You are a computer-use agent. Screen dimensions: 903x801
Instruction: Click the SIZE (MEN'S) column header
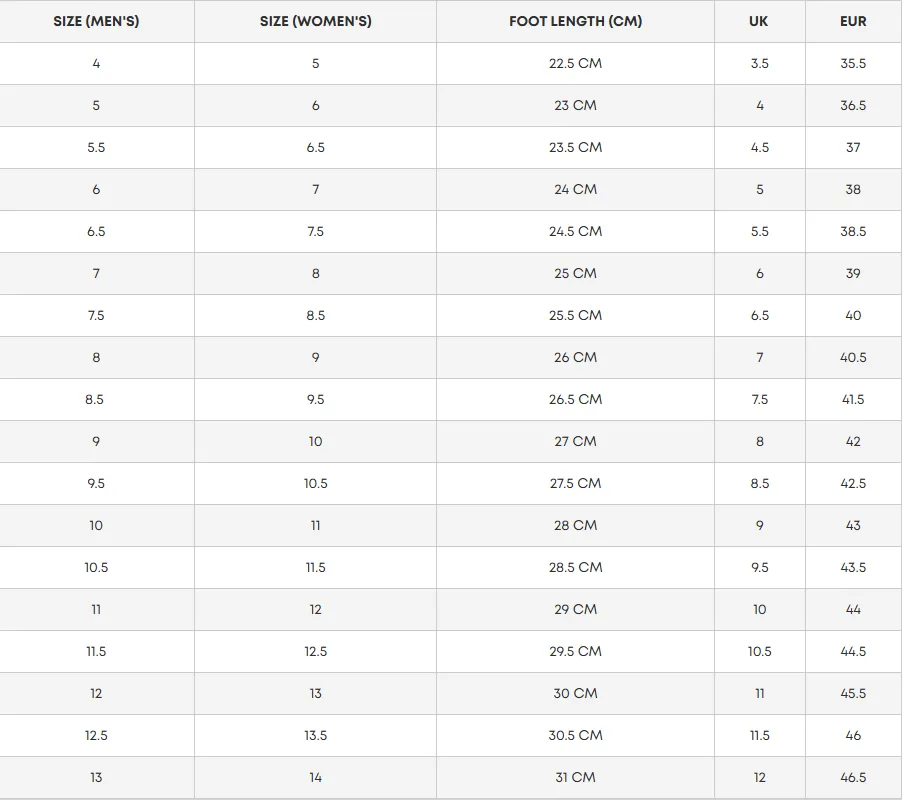click(x=96, y=21)
